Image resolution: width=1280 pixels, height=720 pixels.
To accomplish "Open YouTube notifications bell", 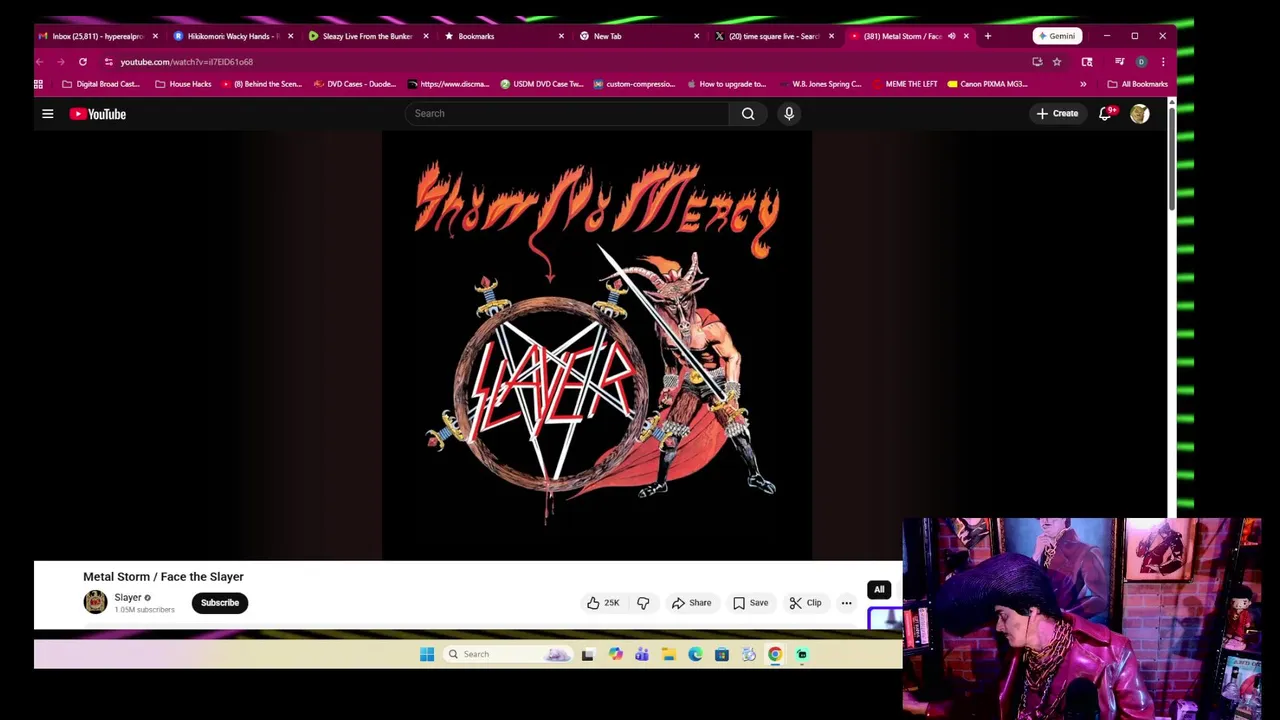I will tap(1105, 114).
